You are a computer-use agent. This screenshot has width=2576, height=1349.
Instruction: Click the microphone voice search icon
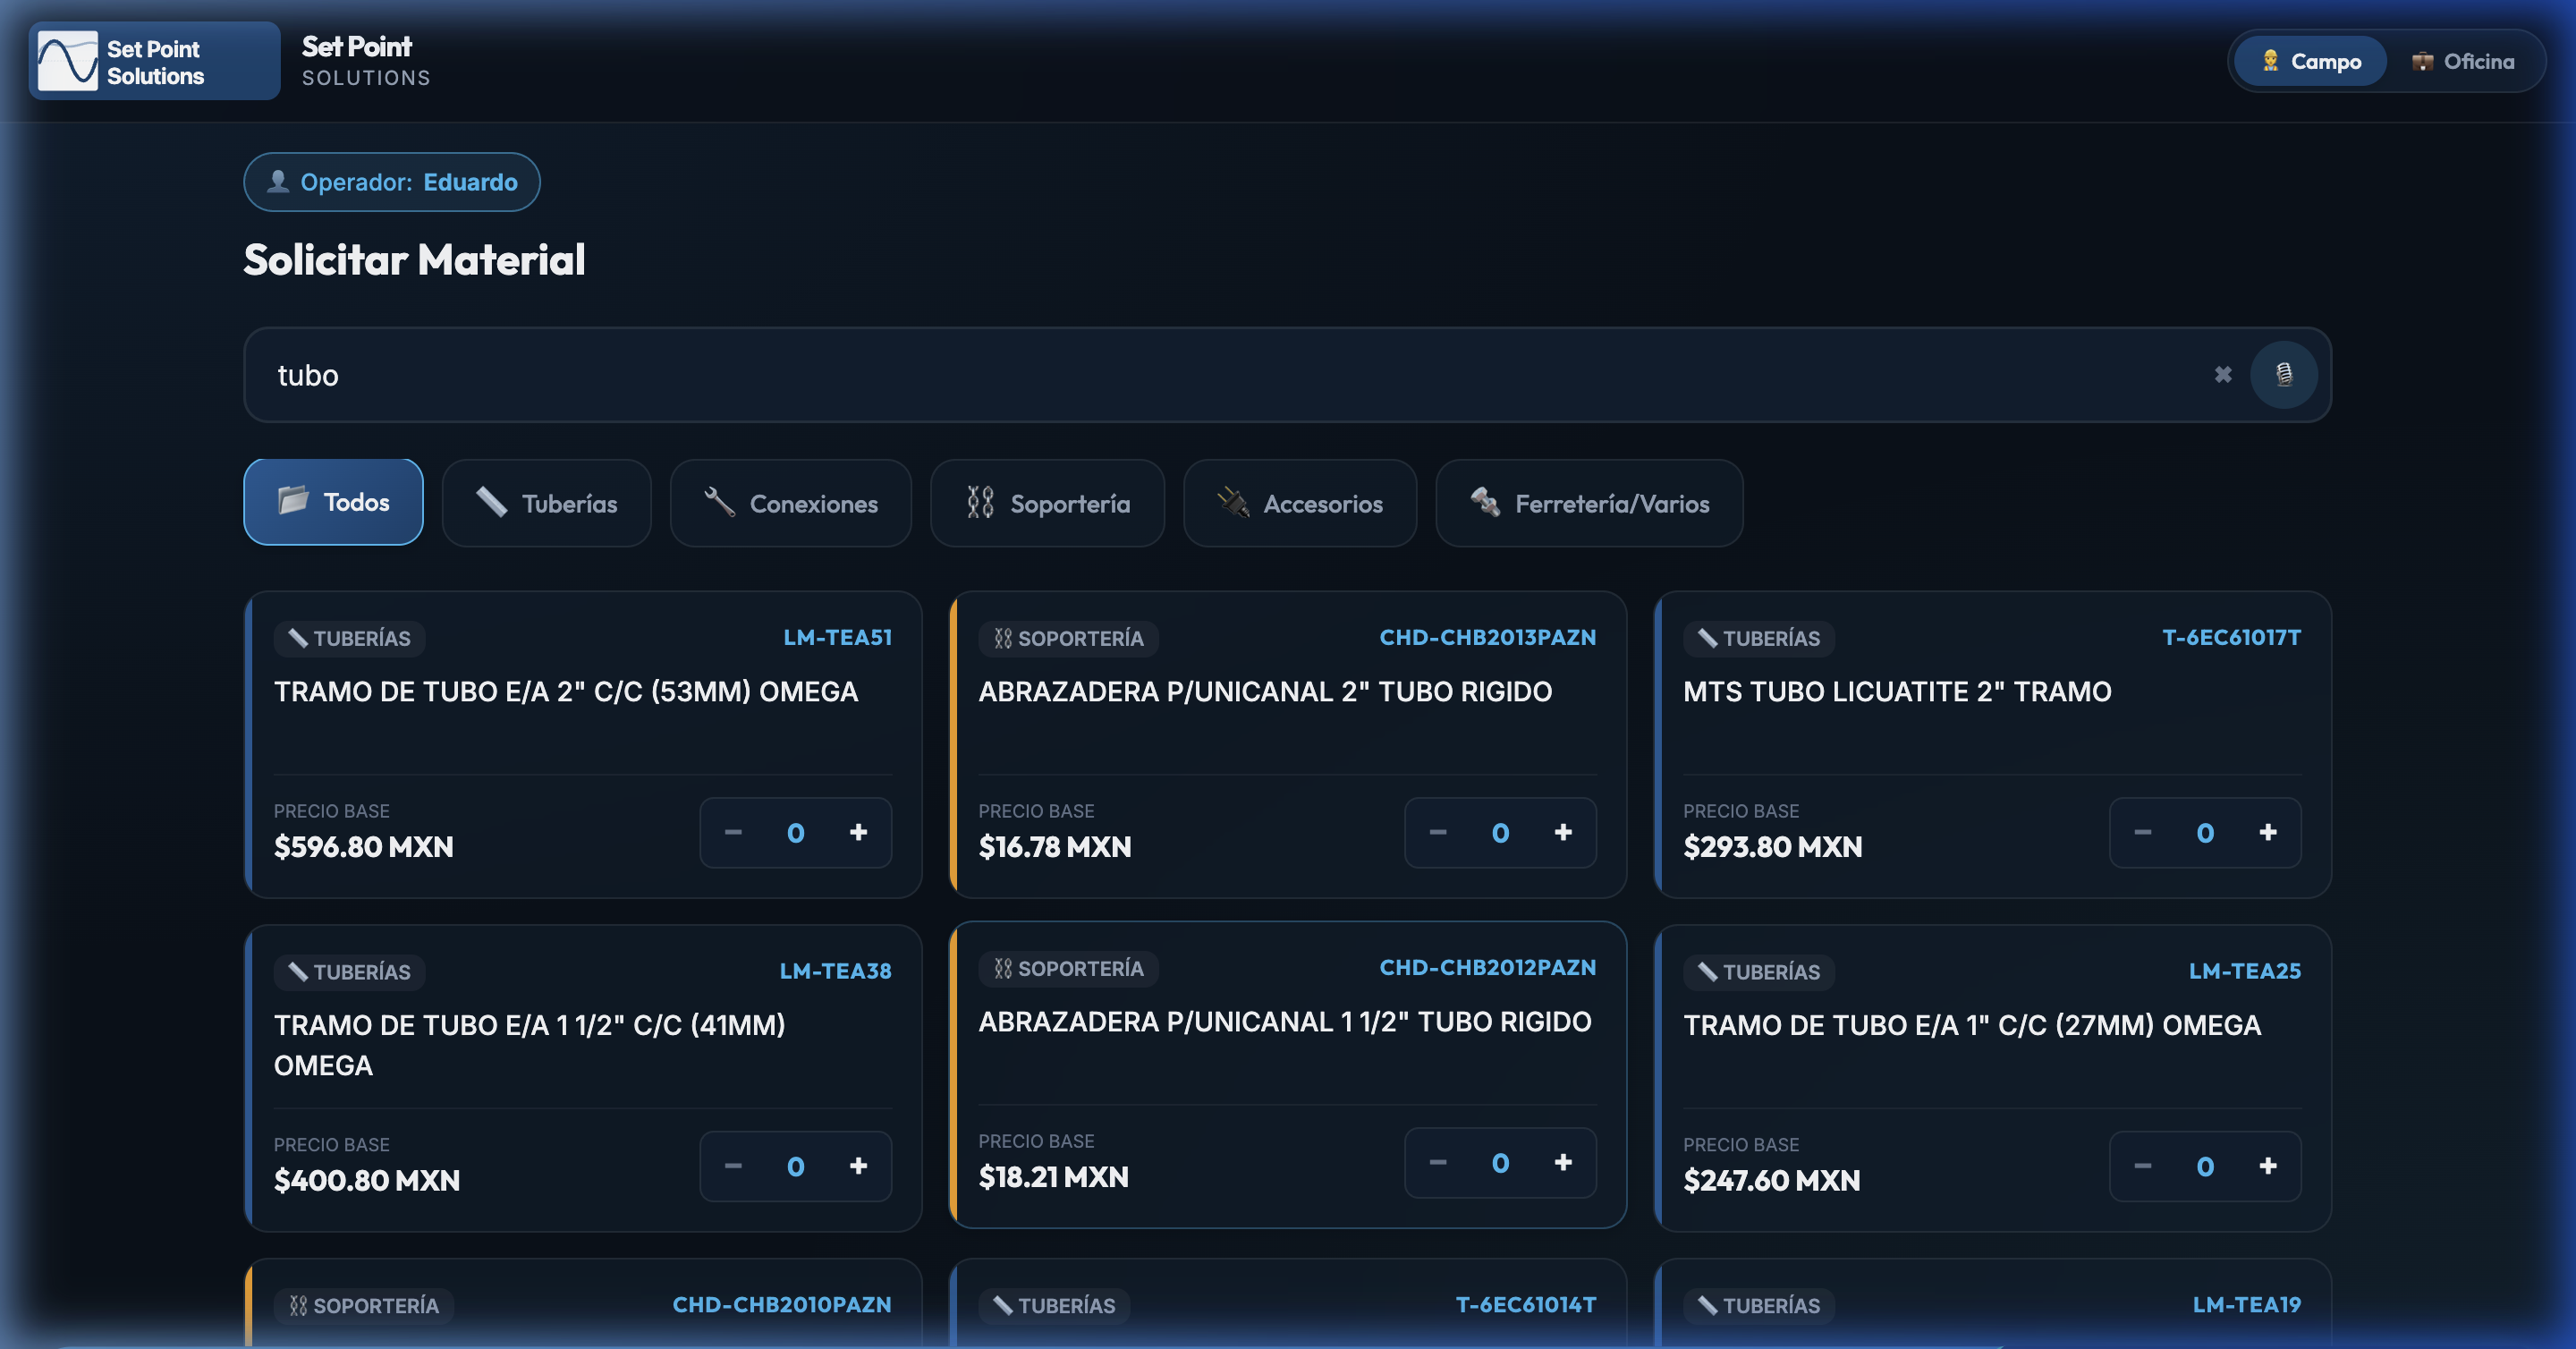pyautogui.click(x=2283, y=375)
